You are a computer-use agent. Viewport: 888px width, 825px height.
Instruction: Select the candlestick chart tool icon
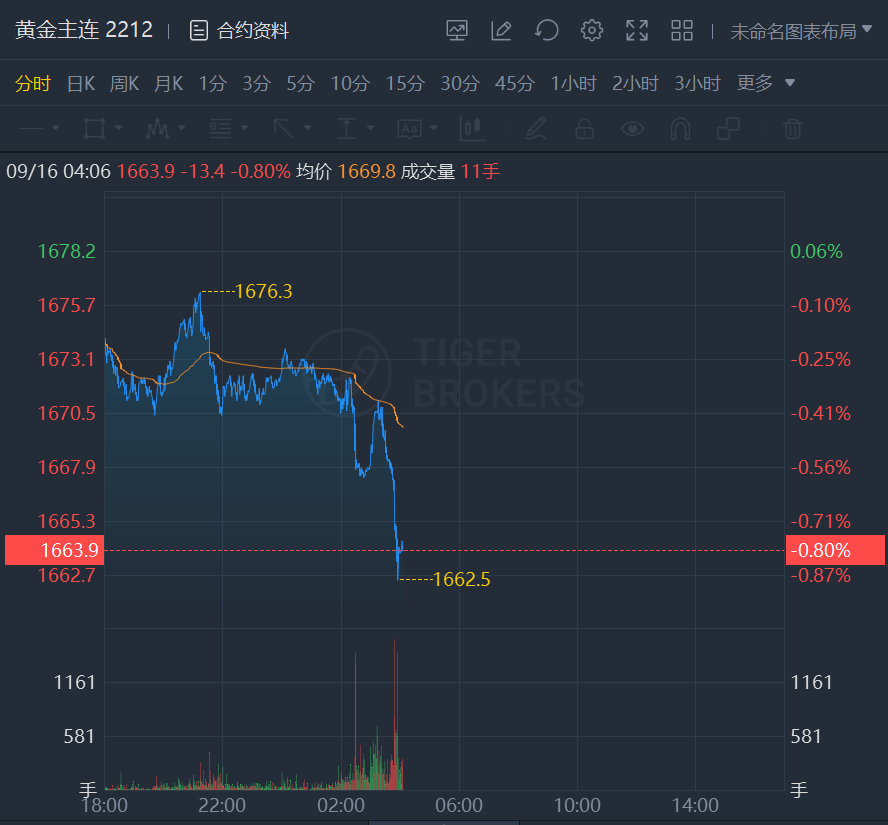(x=472, y=128)
